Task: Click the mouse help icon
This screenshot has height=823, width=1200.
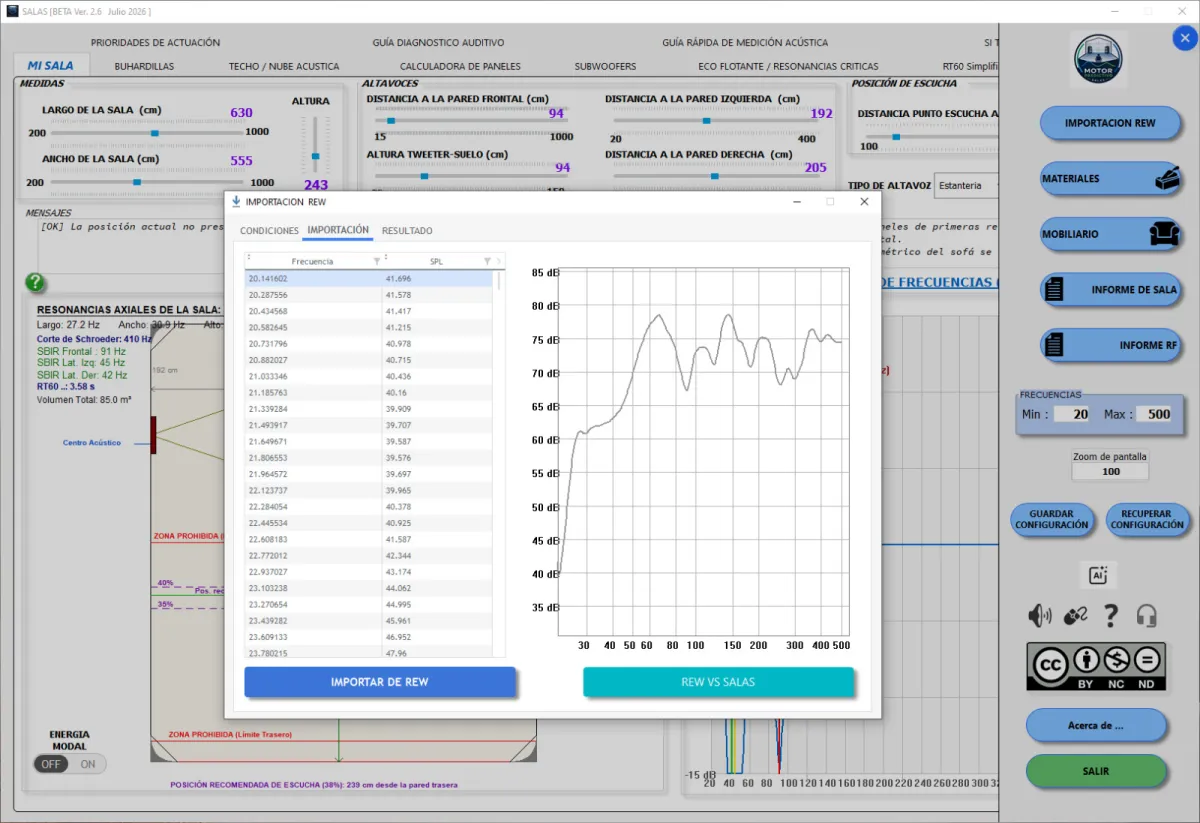Action: (1075, 615)
